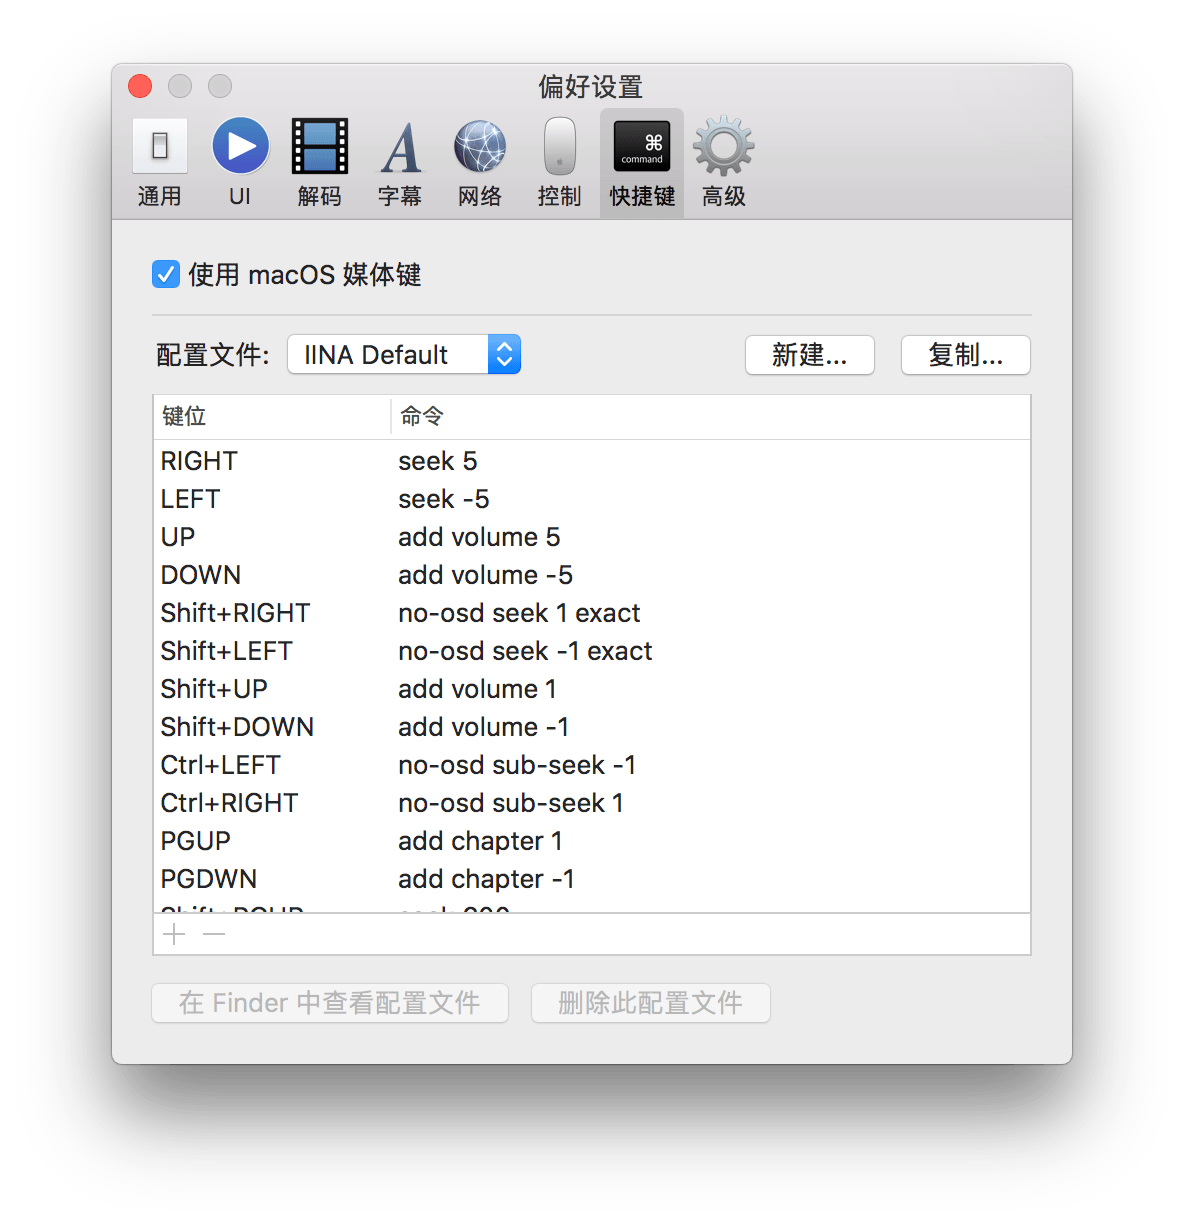Click the 'no-osd sub-seek -1' command
The width and height of the screenshot is (1184, 1224).
517,765
